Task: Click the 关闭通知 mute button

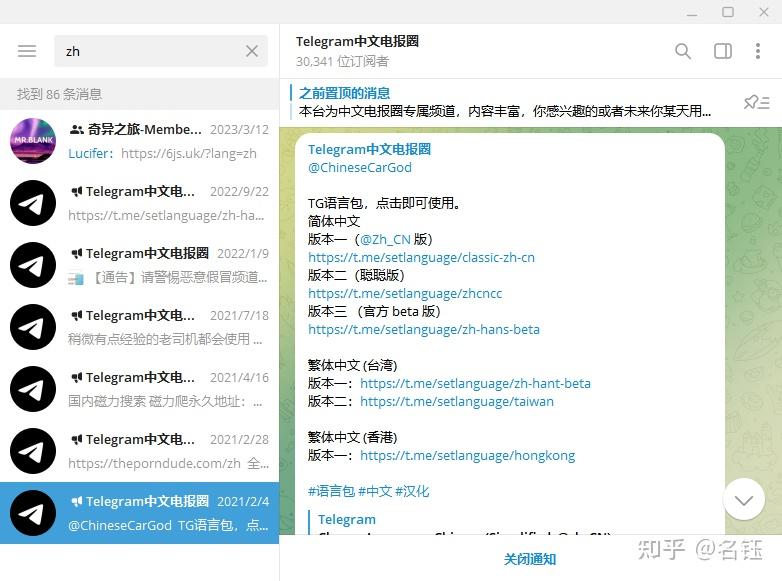Action: 530,559
